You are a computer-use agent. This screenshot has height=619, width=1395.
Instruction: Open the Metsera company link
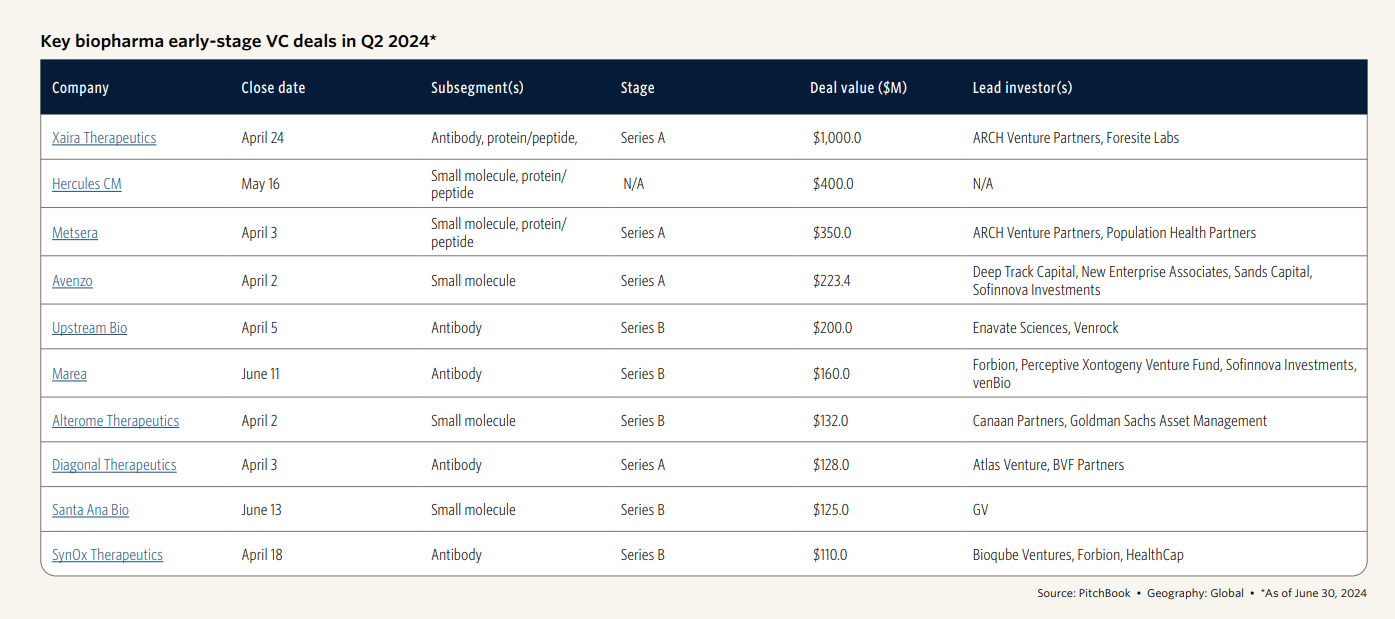[x=75, y=233]
